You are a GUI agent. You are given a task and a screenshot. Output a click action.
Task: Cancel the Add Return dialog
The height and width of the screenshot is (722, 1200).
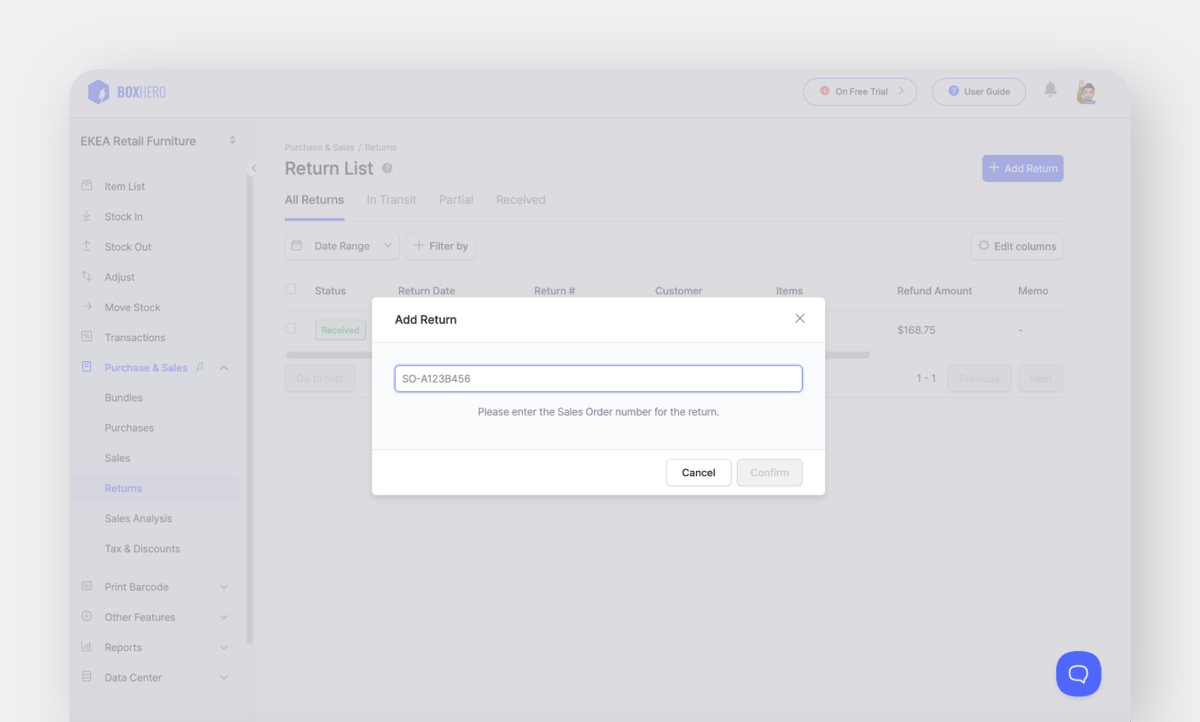pos(698,472)
